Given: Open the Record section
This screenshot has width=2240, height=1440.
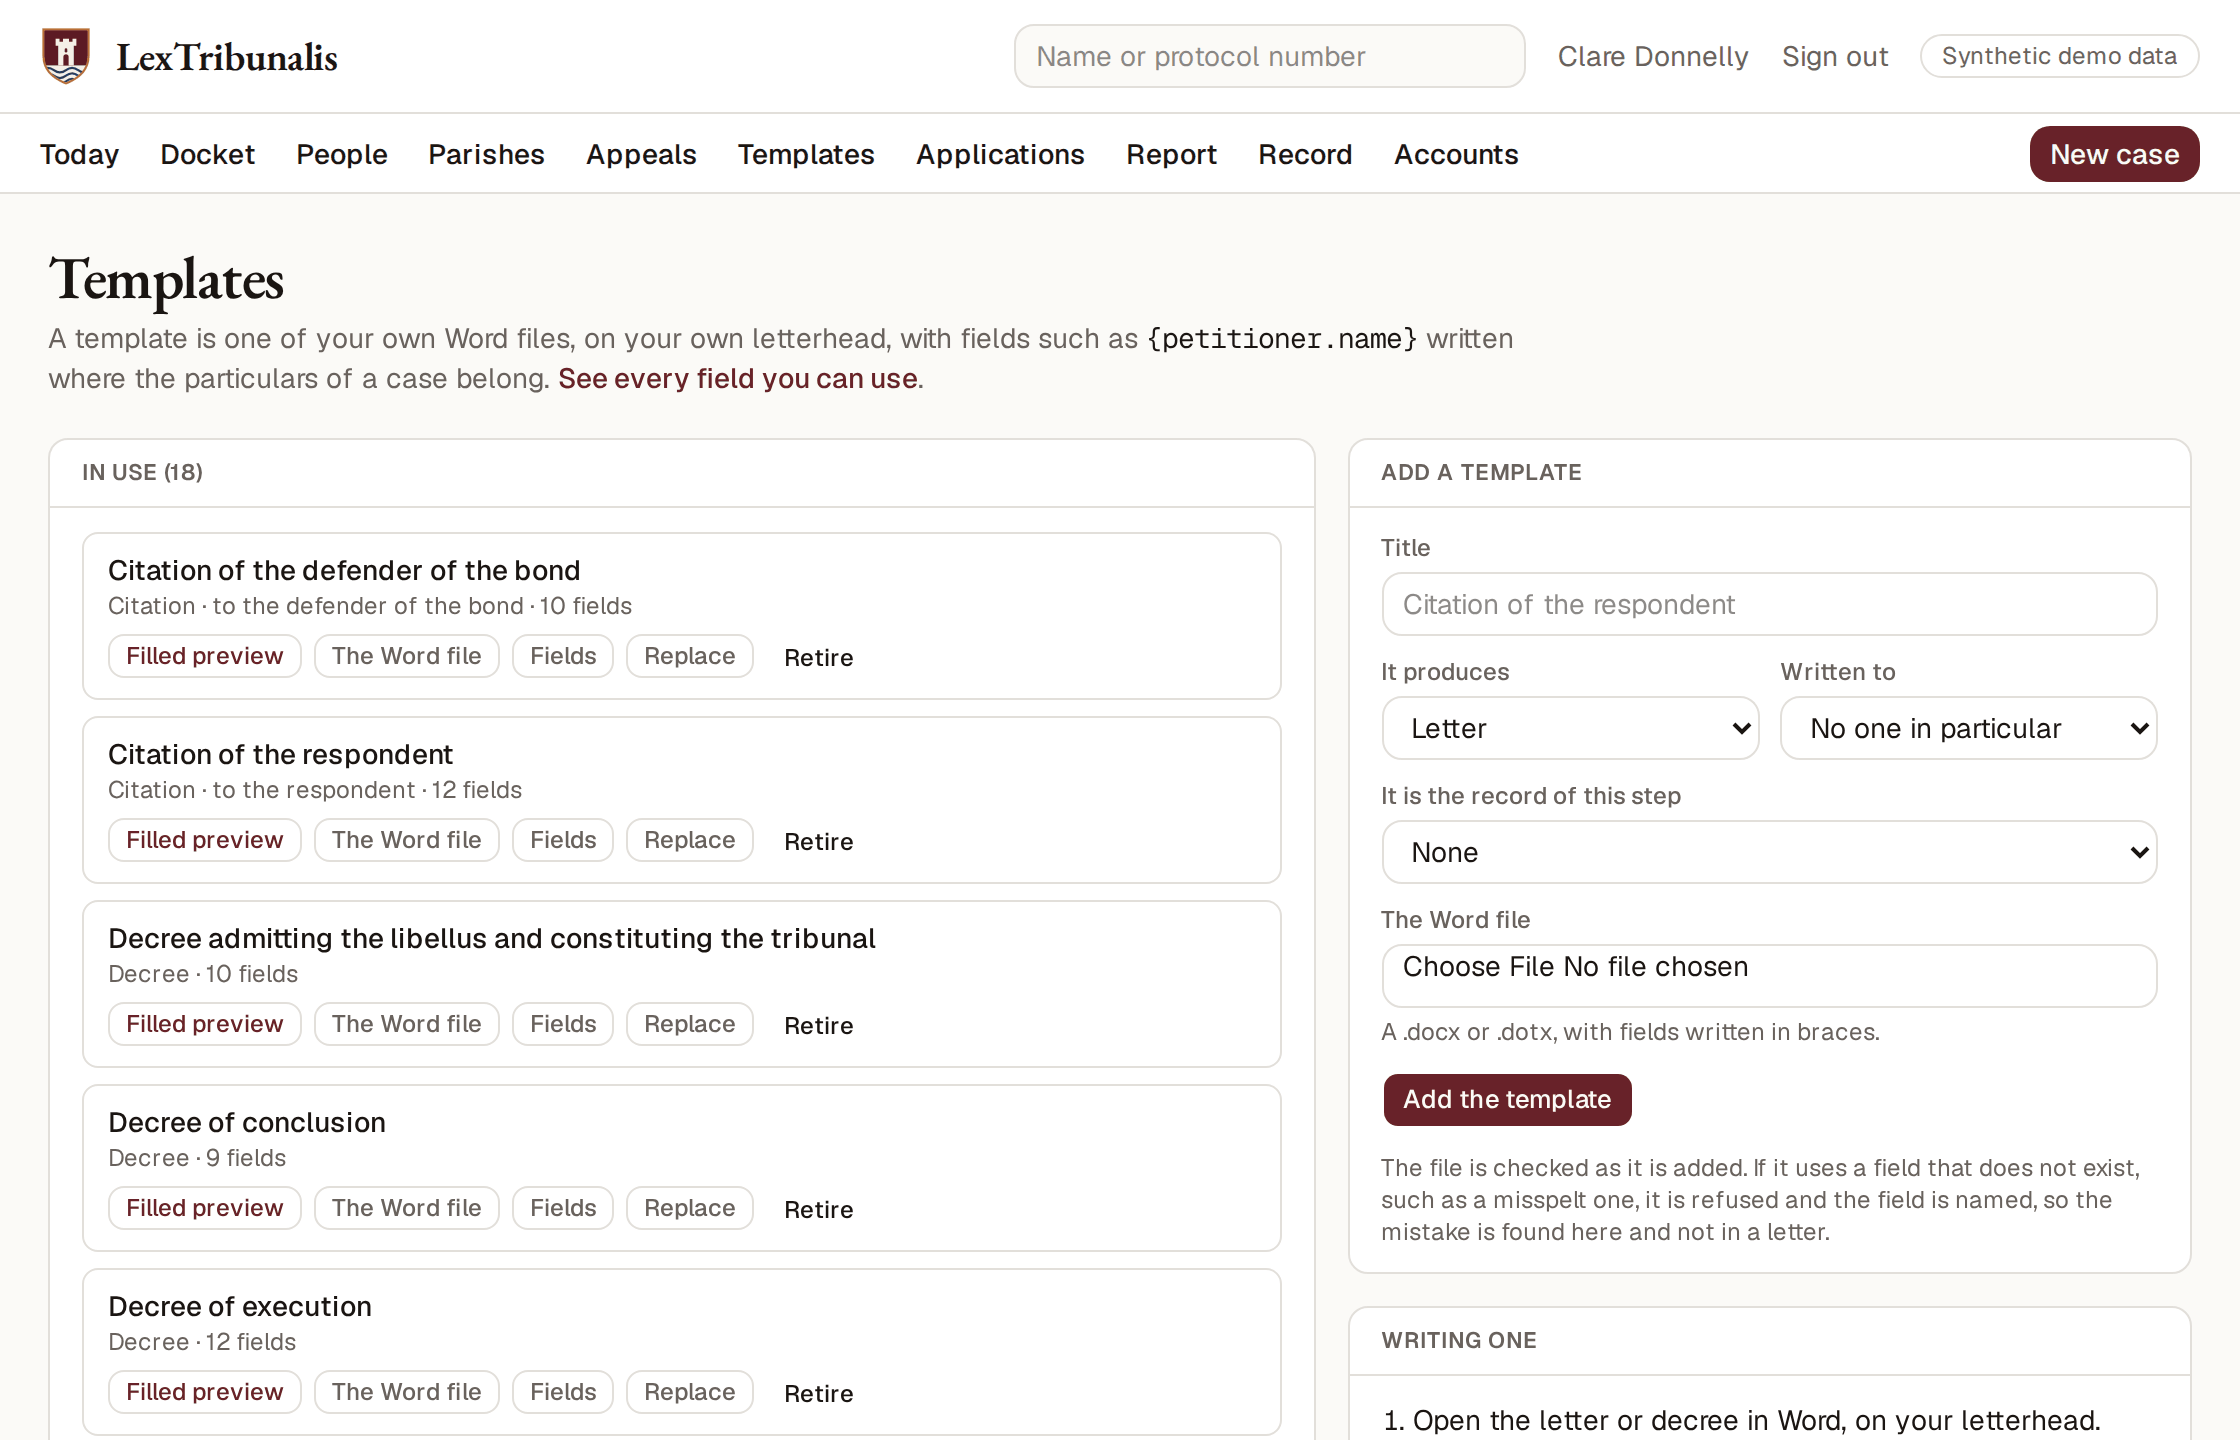Looking at the screenshot, I should pyautogui.click(x=1305, y=154).
